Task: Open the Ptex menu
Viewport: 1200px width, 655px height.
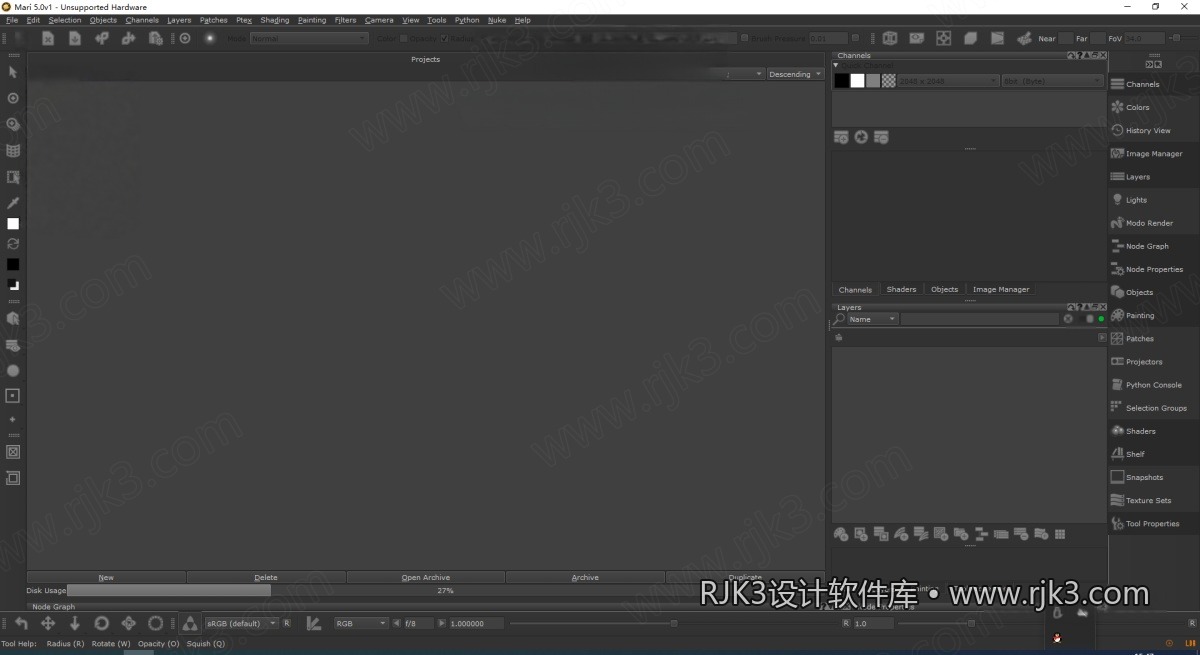Action: pos(244,20)
